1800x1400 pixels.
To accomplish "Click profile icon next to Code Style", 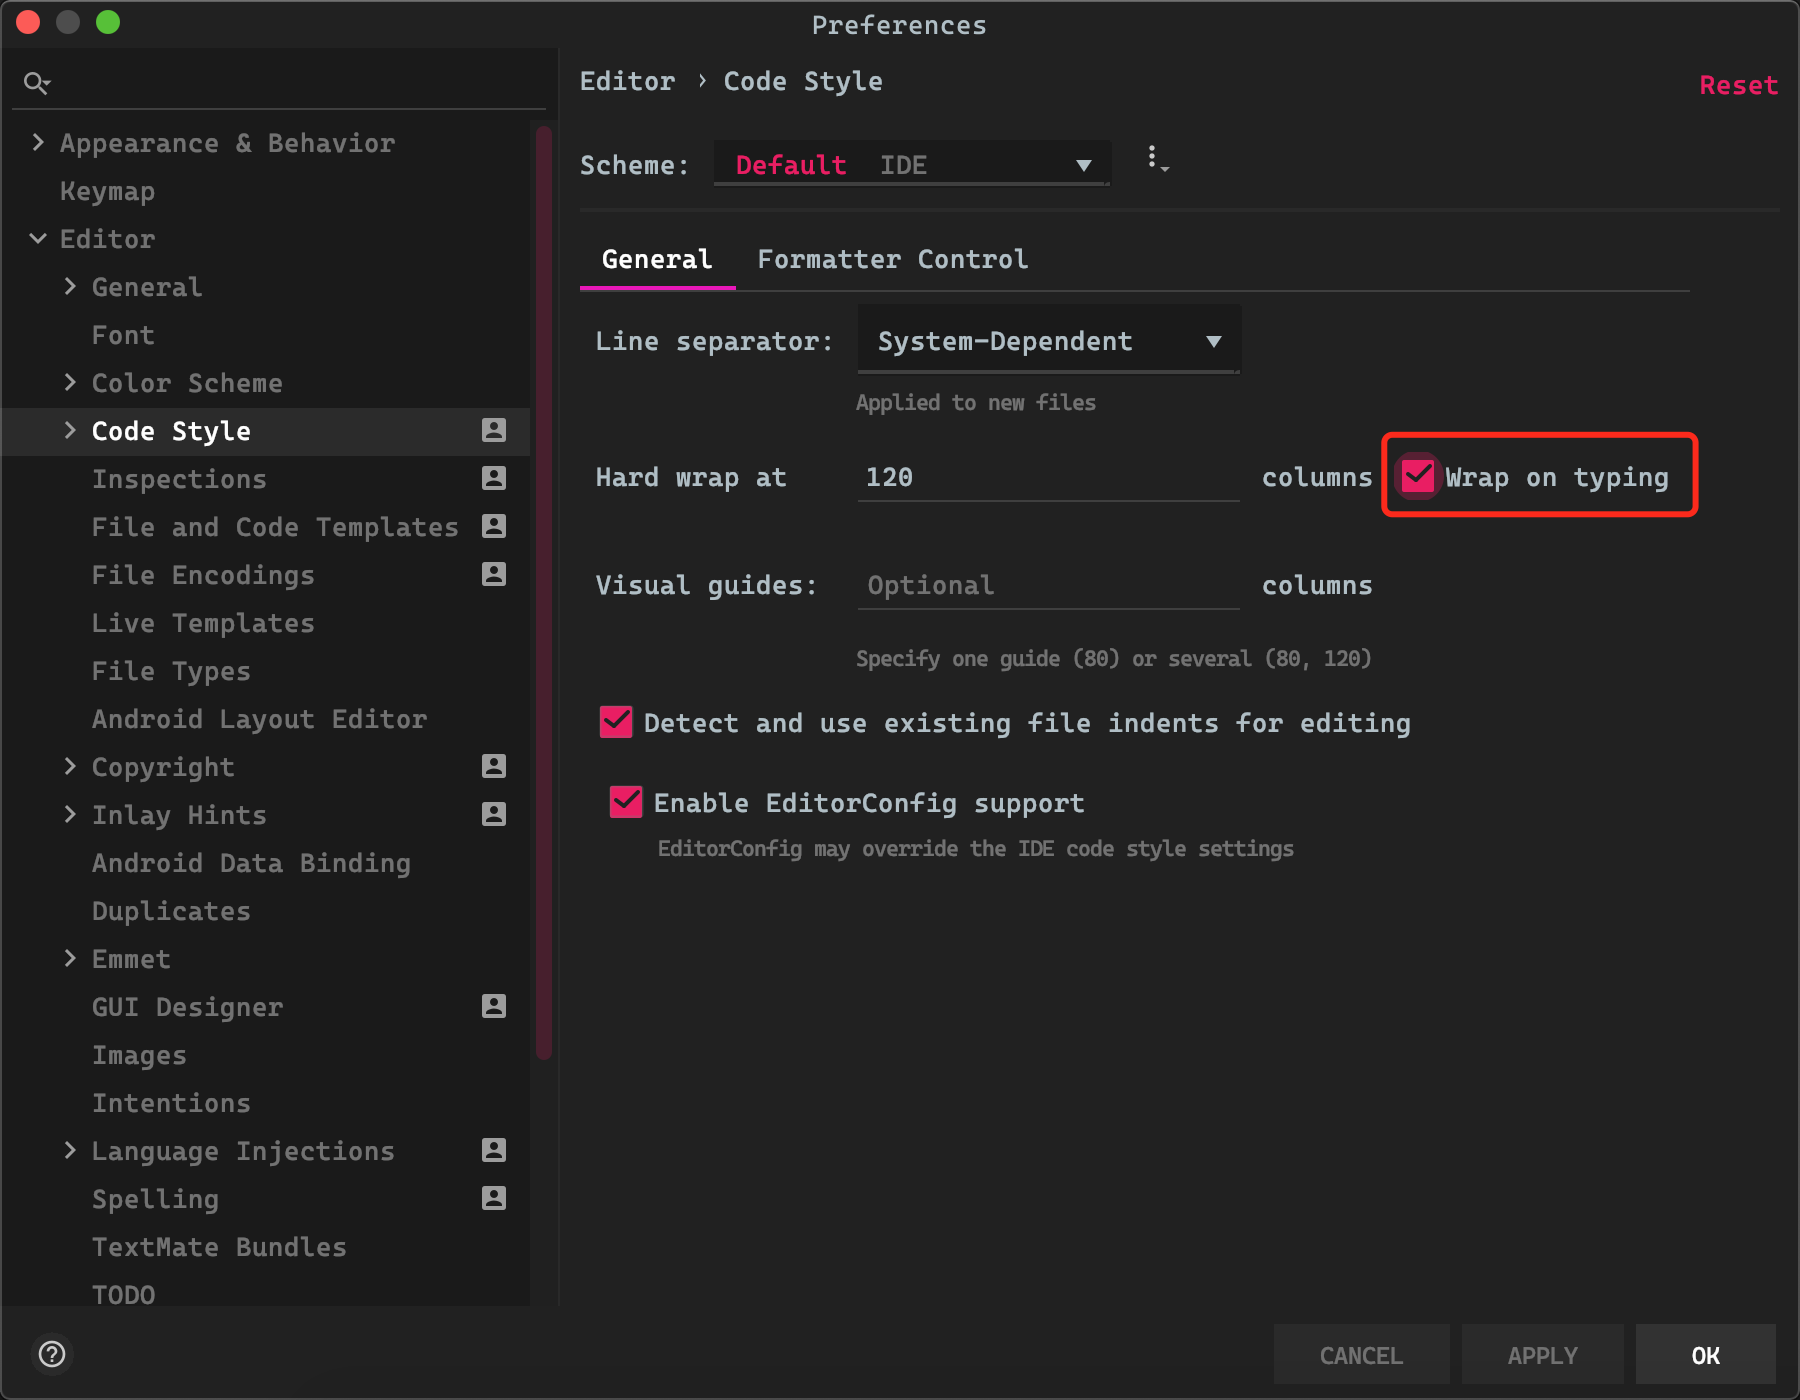I will click(x=494, y=430).
